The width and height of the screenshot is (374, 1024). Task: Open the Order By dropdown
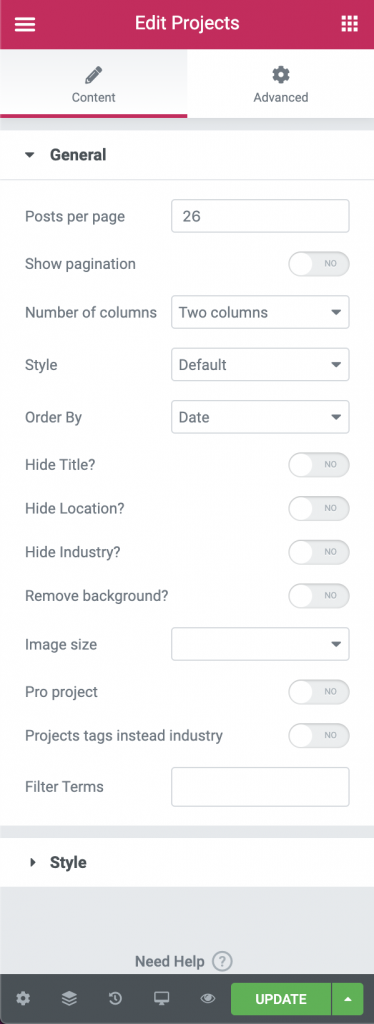pyautogui.click(x=260, y=417)
